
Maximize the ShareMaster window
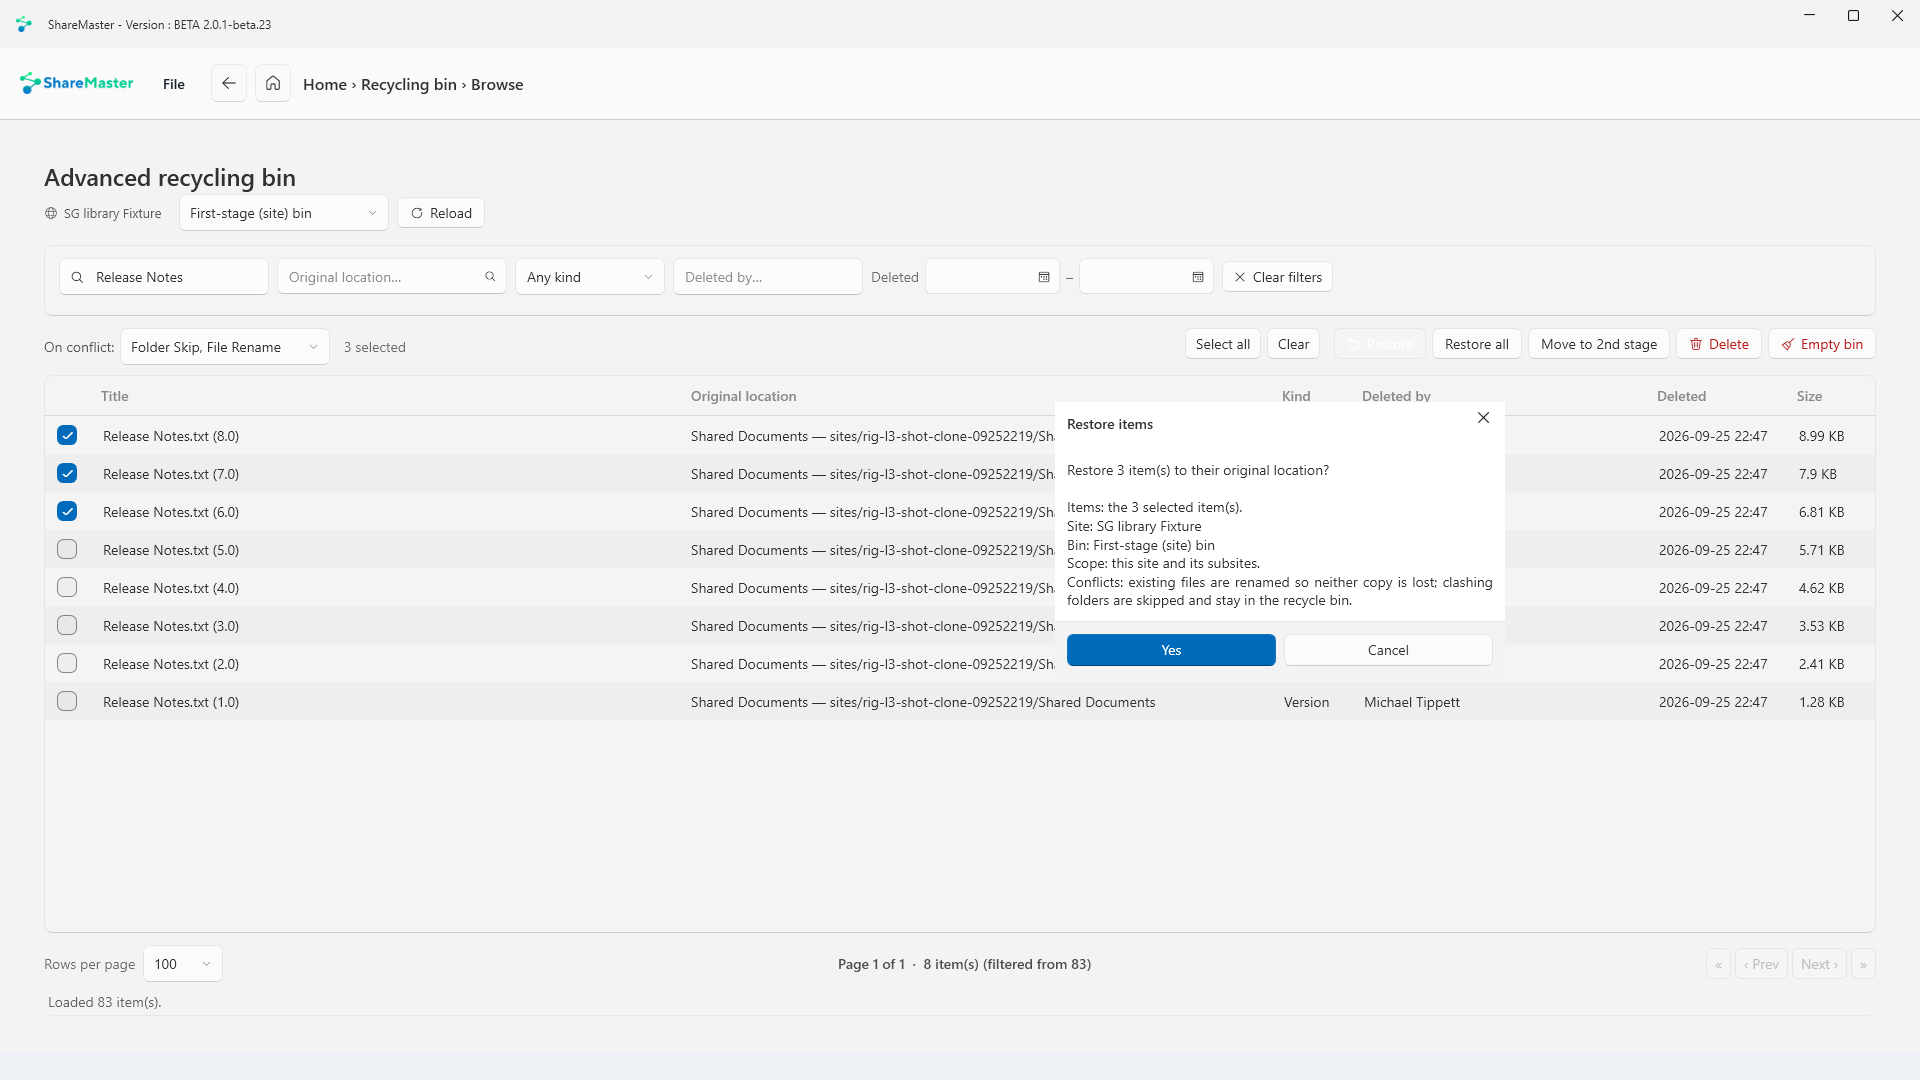click(1853, 15)
